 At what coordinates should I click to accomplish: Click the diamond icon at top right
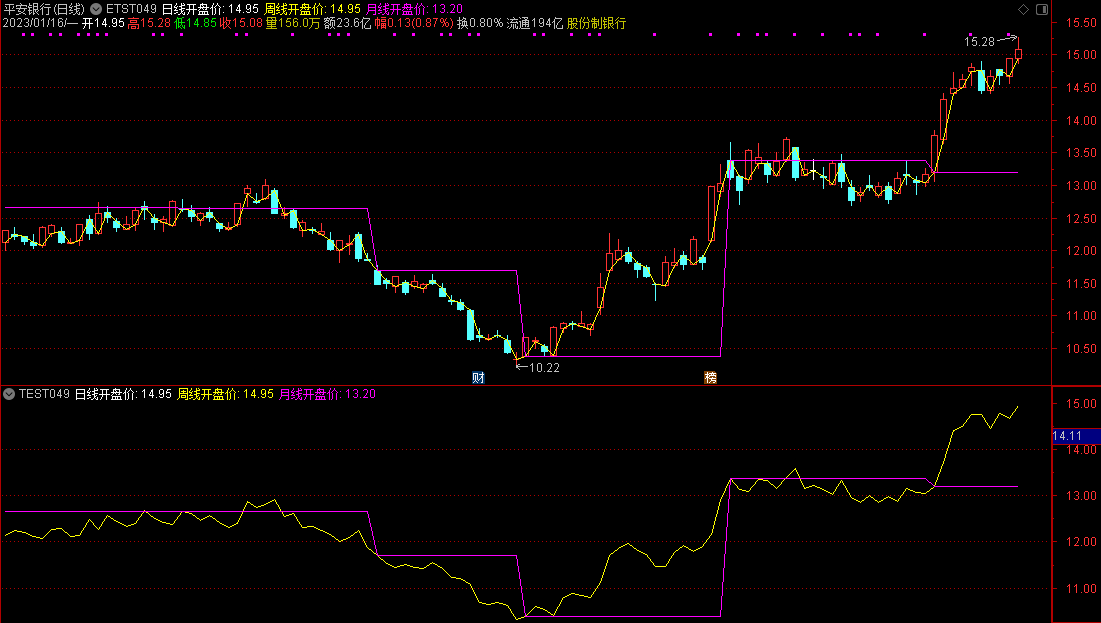pyautogui.click(x=1022, y=9)
